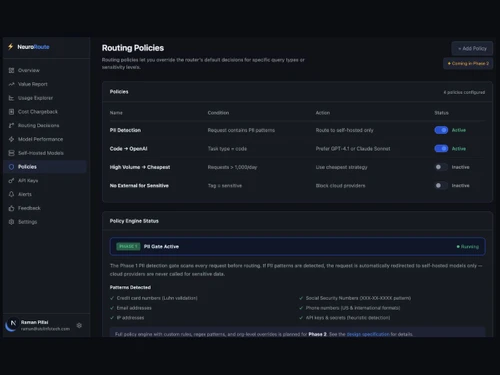Open Usage Explorer
500x375 pixels.
[45, 98]
